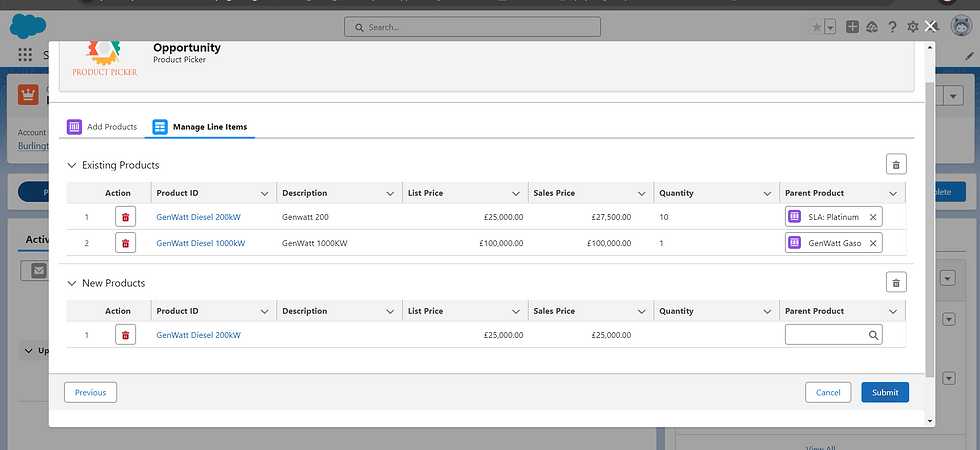Collapse the Existing Products section

click(72, 165)
